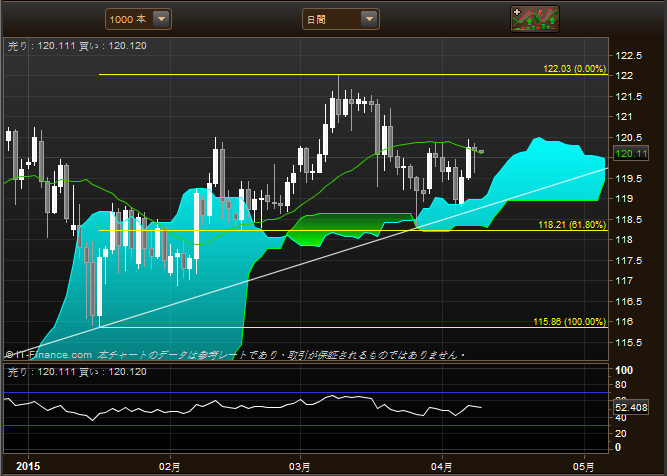Click the RSI value tag 52.408

(x=631, y=408)
